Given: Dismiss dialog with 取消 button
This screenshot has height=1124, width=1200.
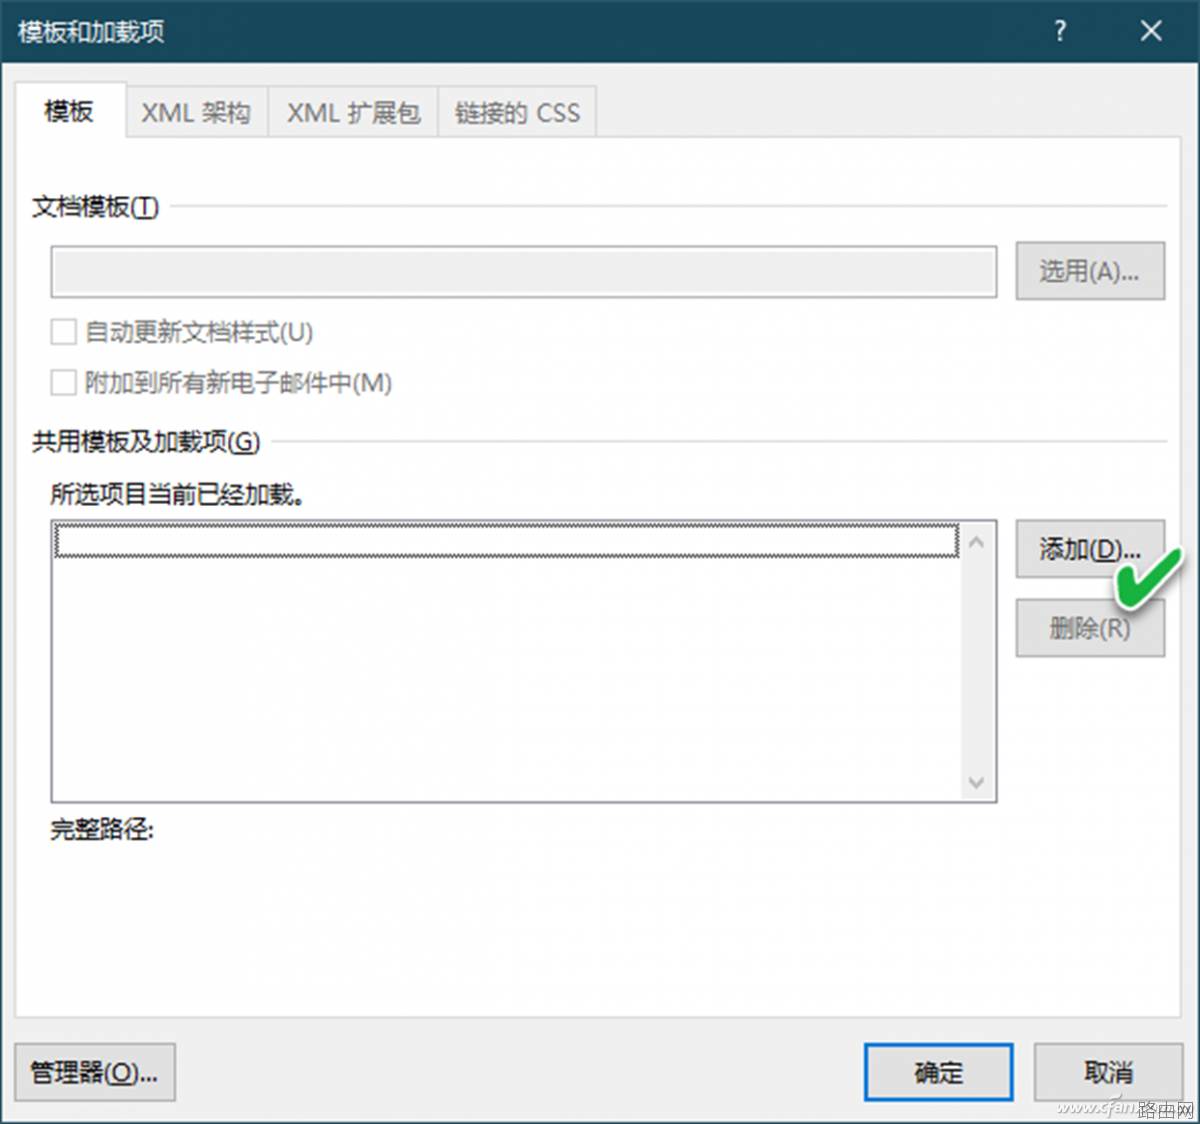Looking at the screenshot, I should [1109, 1073].
